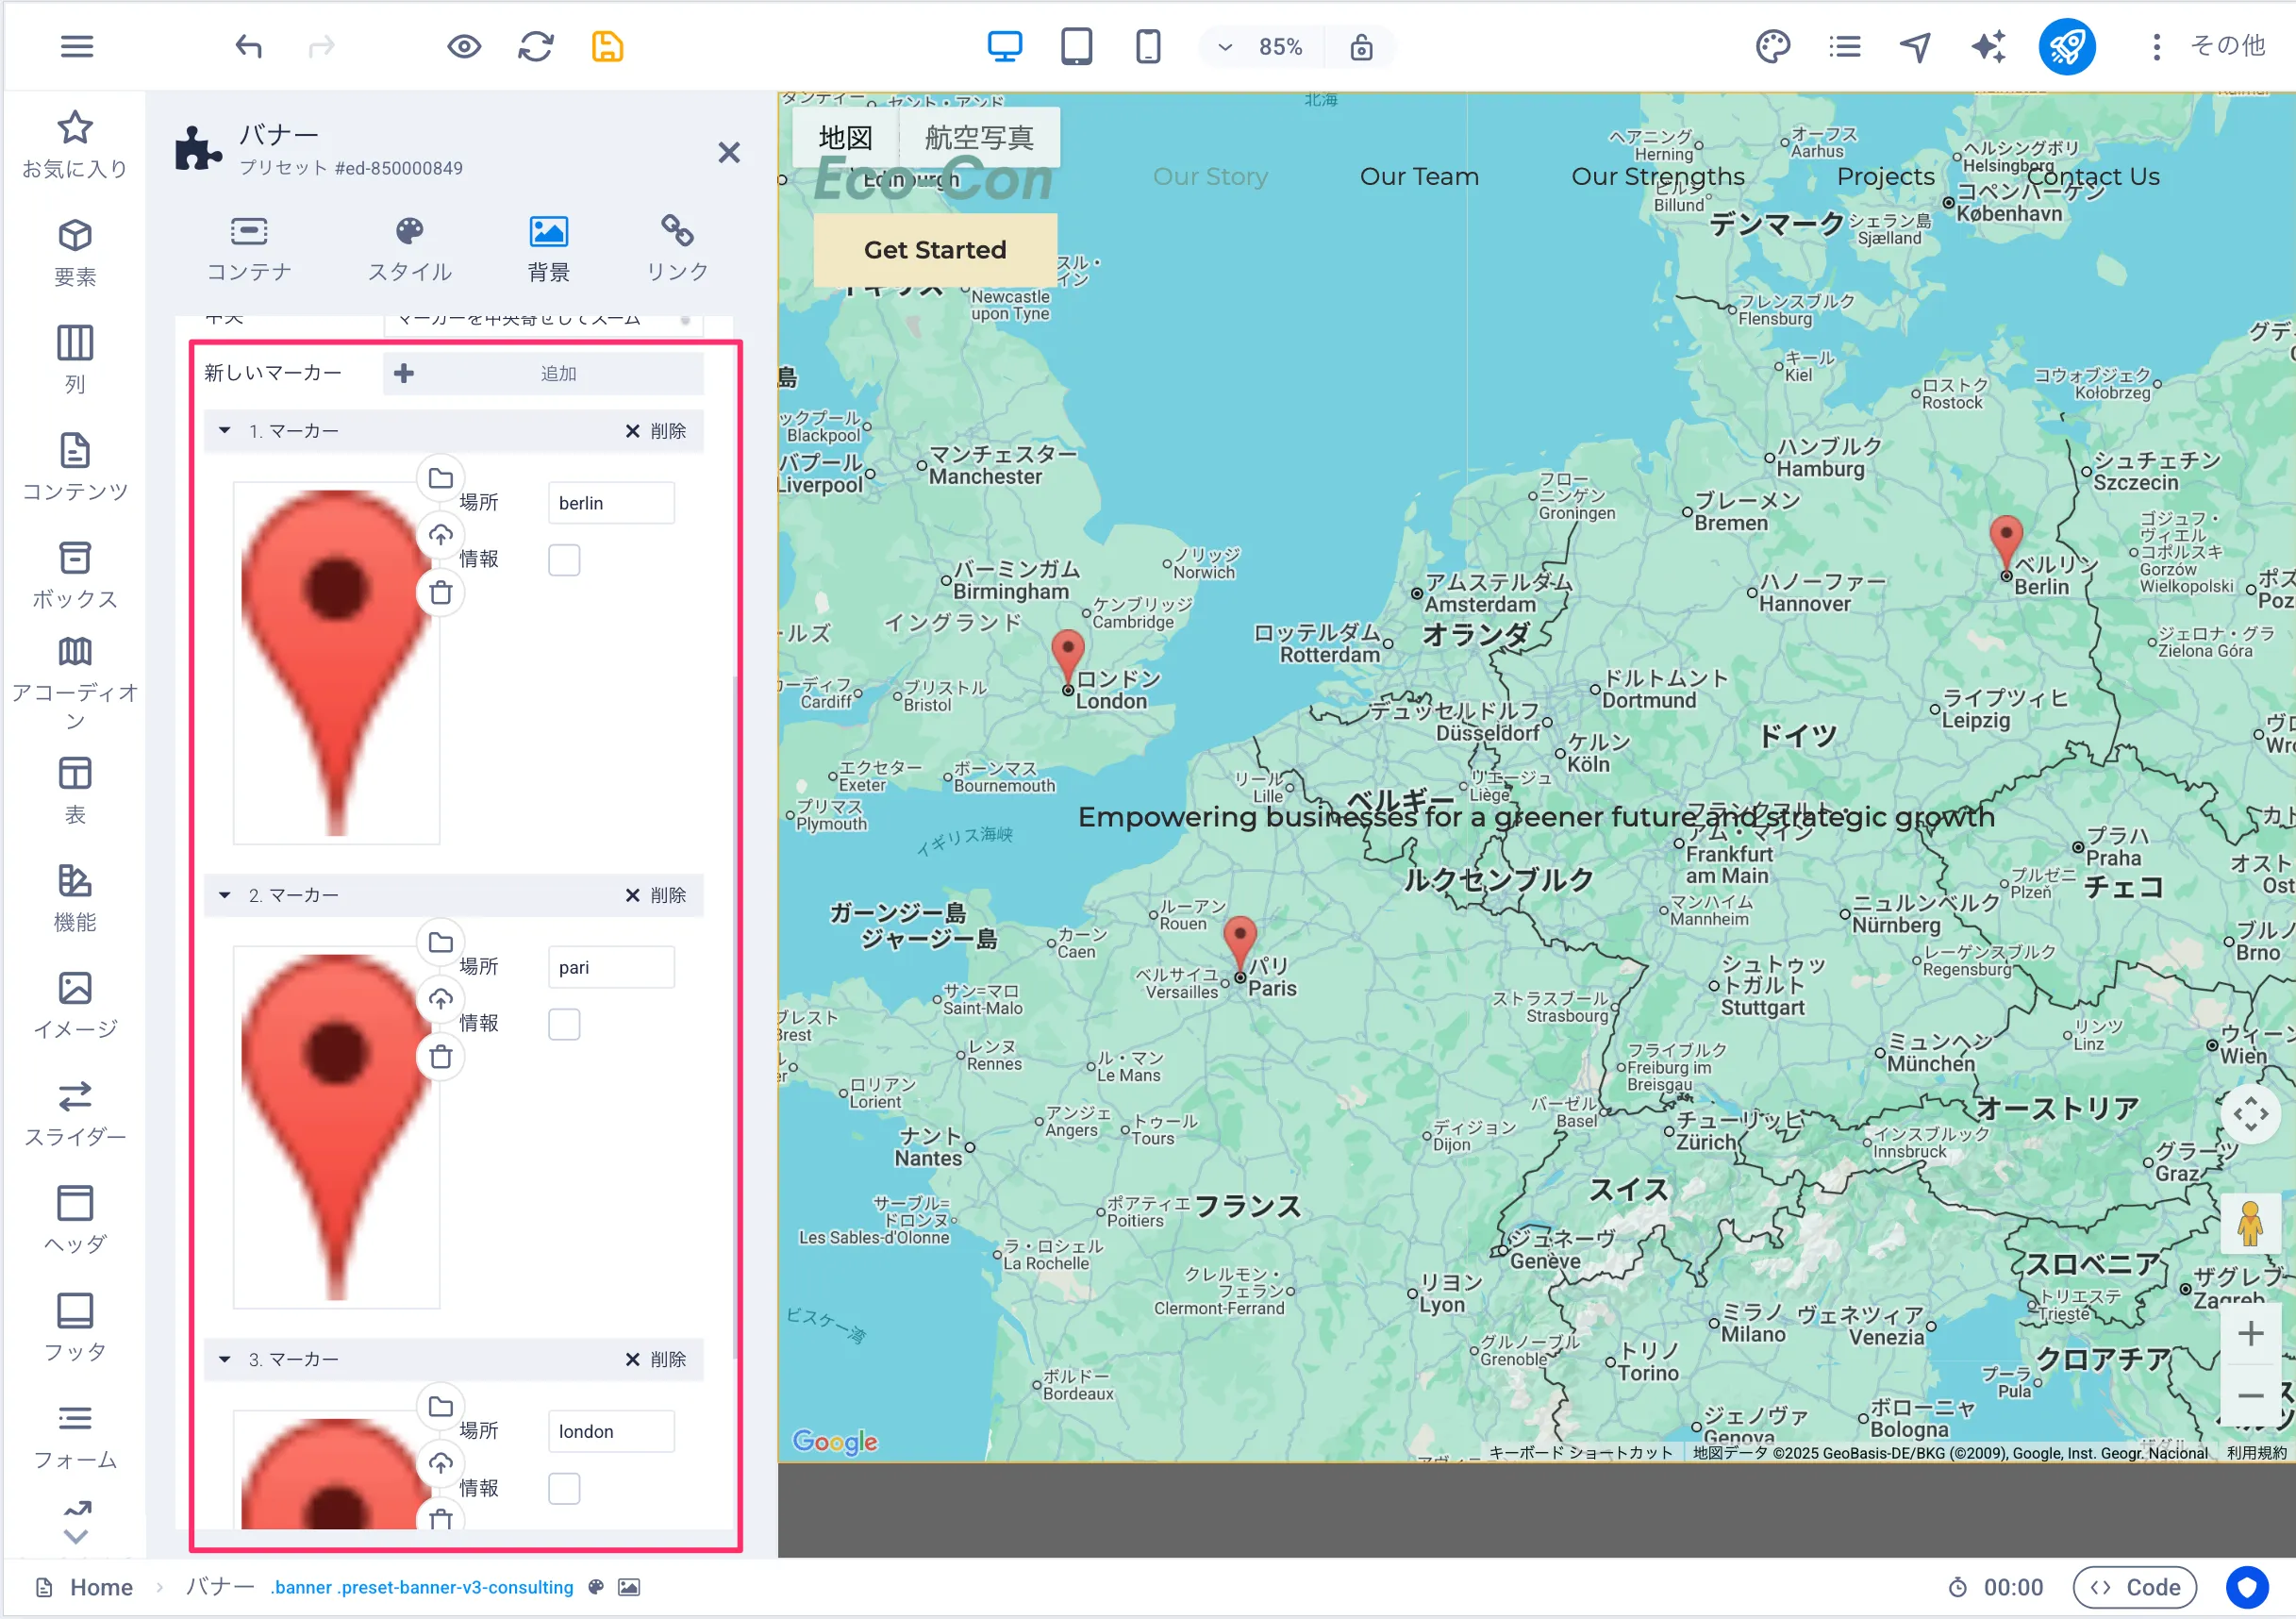Image resolution: width=2296 pixels, height=1619 pixels.
Task: Select アコーディオン in the sidebar
Action: point(75,683)
